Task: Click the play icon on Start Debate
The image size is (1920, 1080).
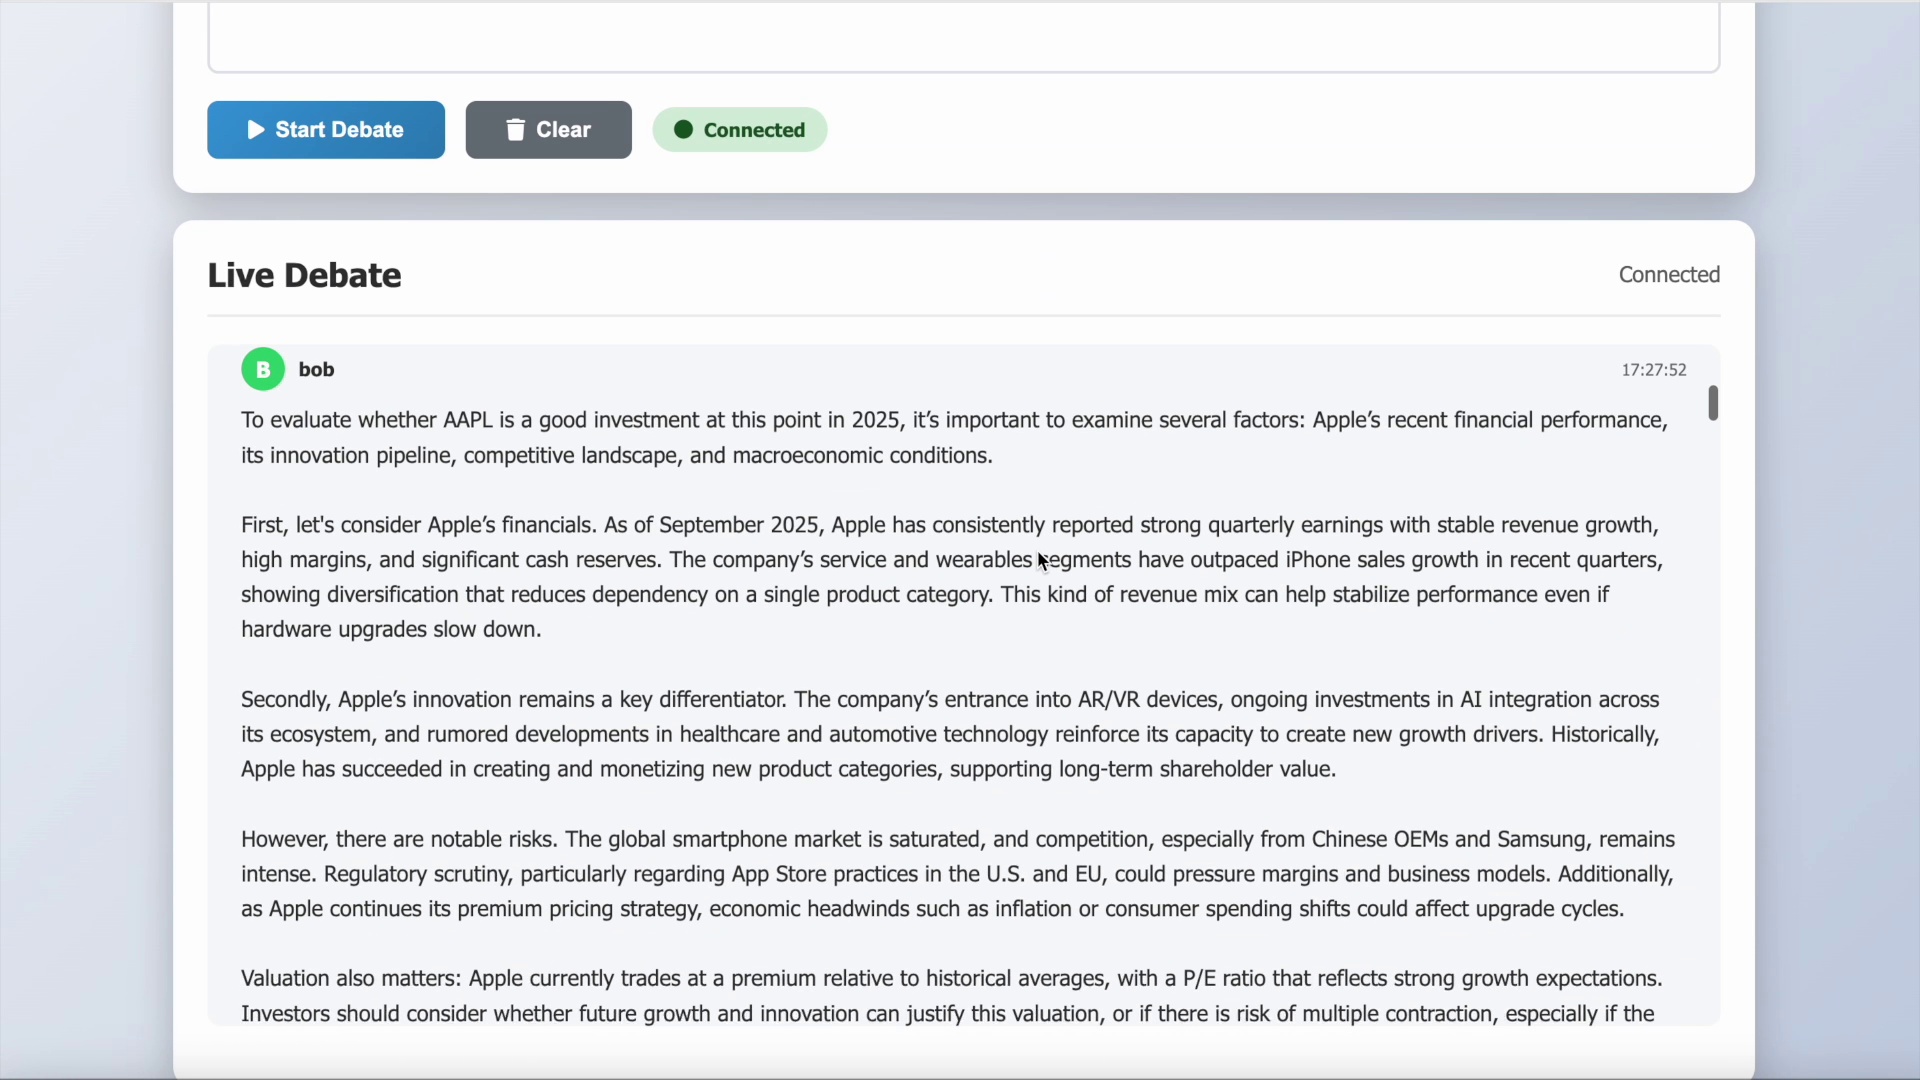Action: coord(256,130)
